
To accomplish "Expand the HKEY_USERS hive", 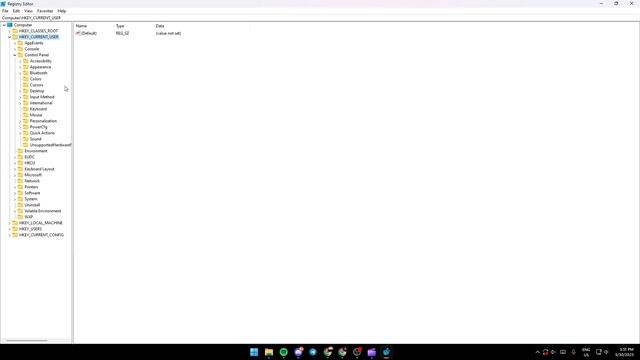I will (x=10, y=229).
